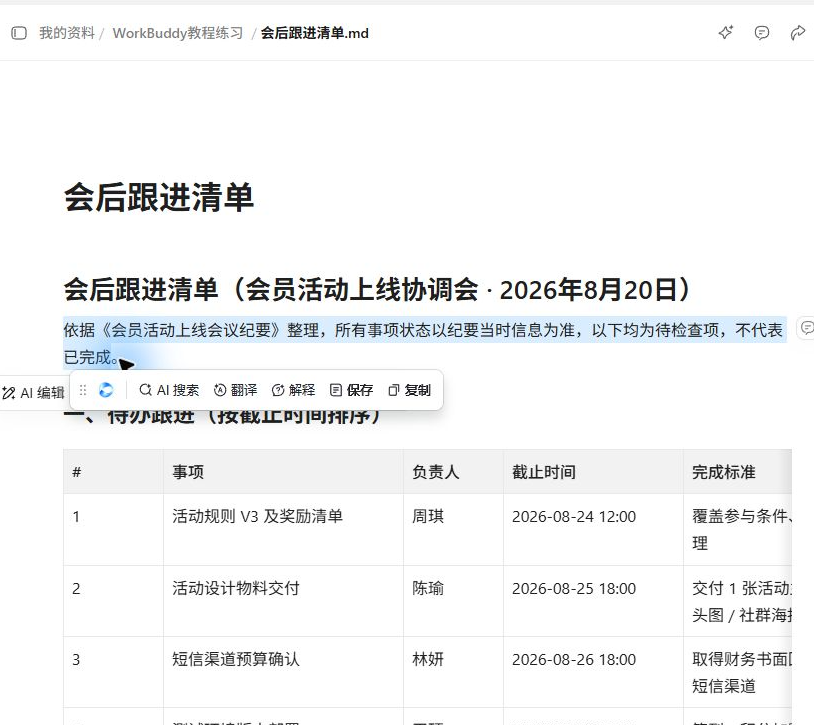Click cell 陈瑜

click(x=453, y=601)
